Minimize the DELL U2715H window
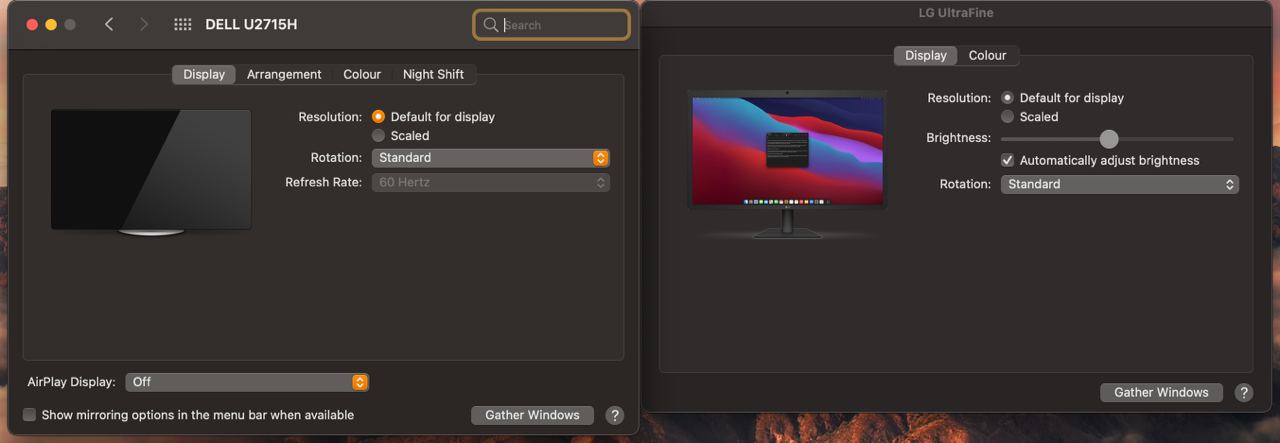1280x443 pixels. click(51, 24)
